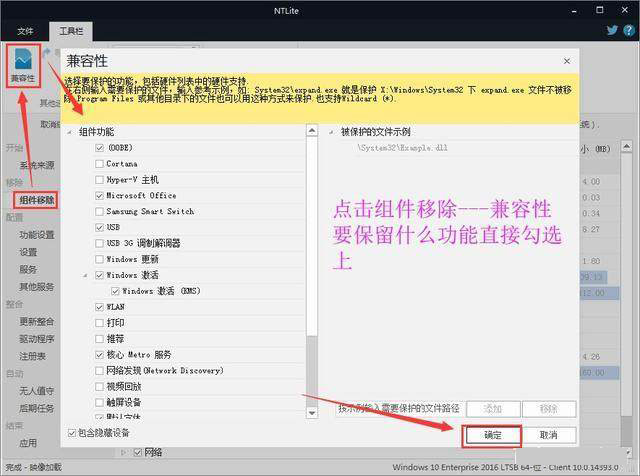Click the main window scroll-up arrow
640x476 pixels.
tap(627, 146)
